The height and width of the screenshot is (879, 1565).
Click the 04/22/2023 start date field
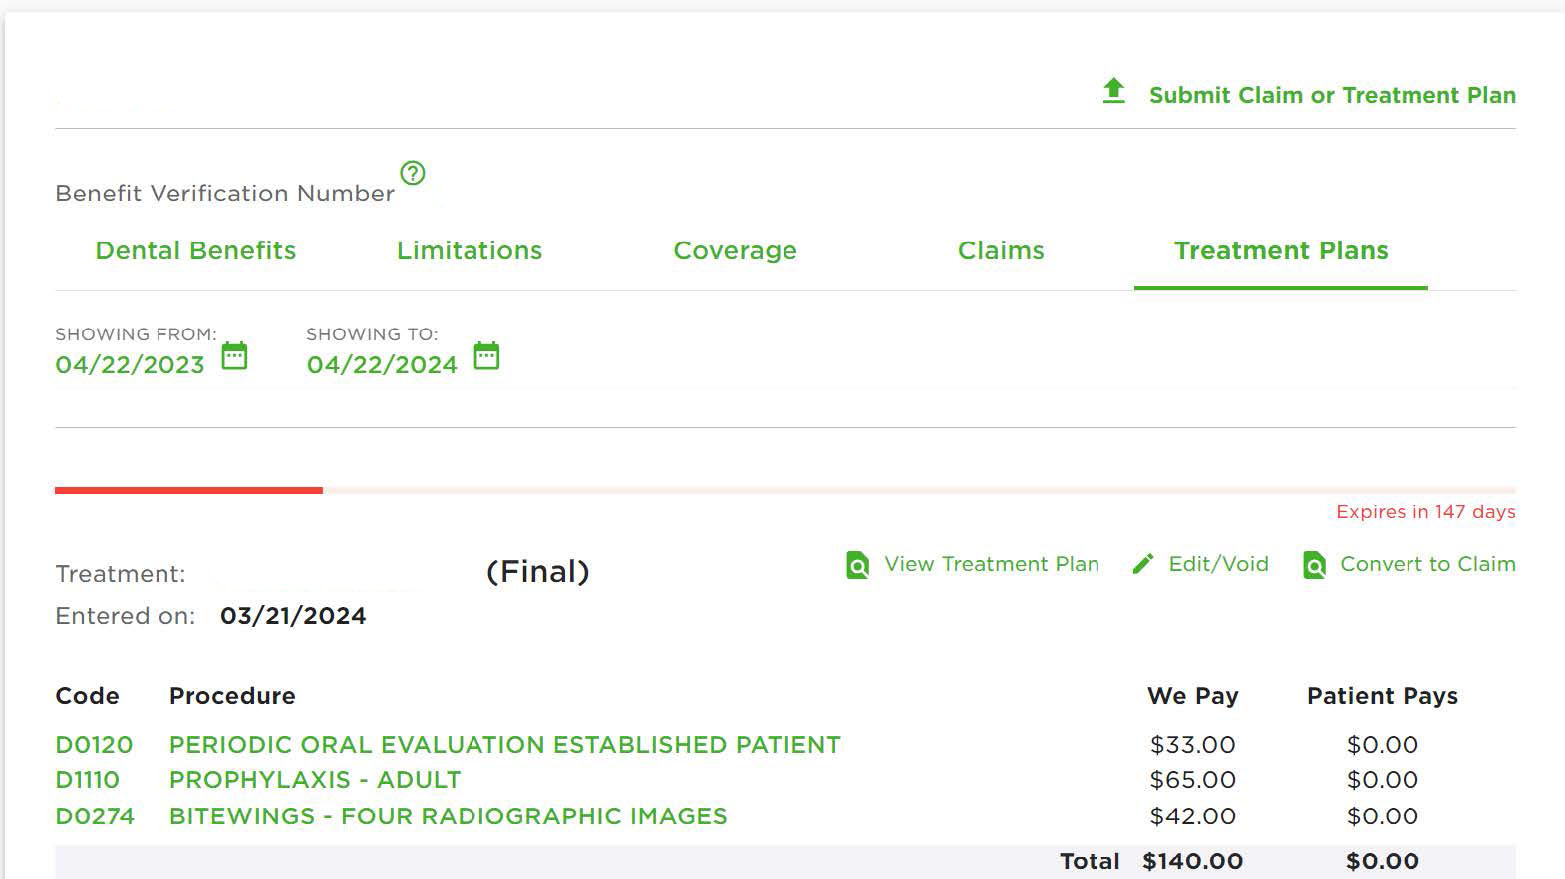coord(130,365)
